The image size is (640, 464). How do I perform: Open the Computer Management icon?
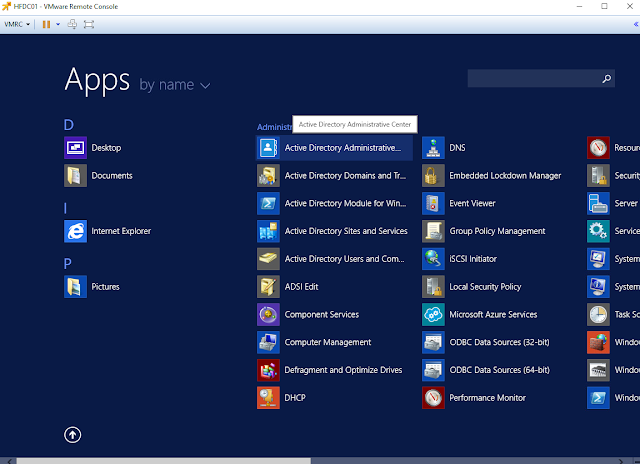coord(268,342)
